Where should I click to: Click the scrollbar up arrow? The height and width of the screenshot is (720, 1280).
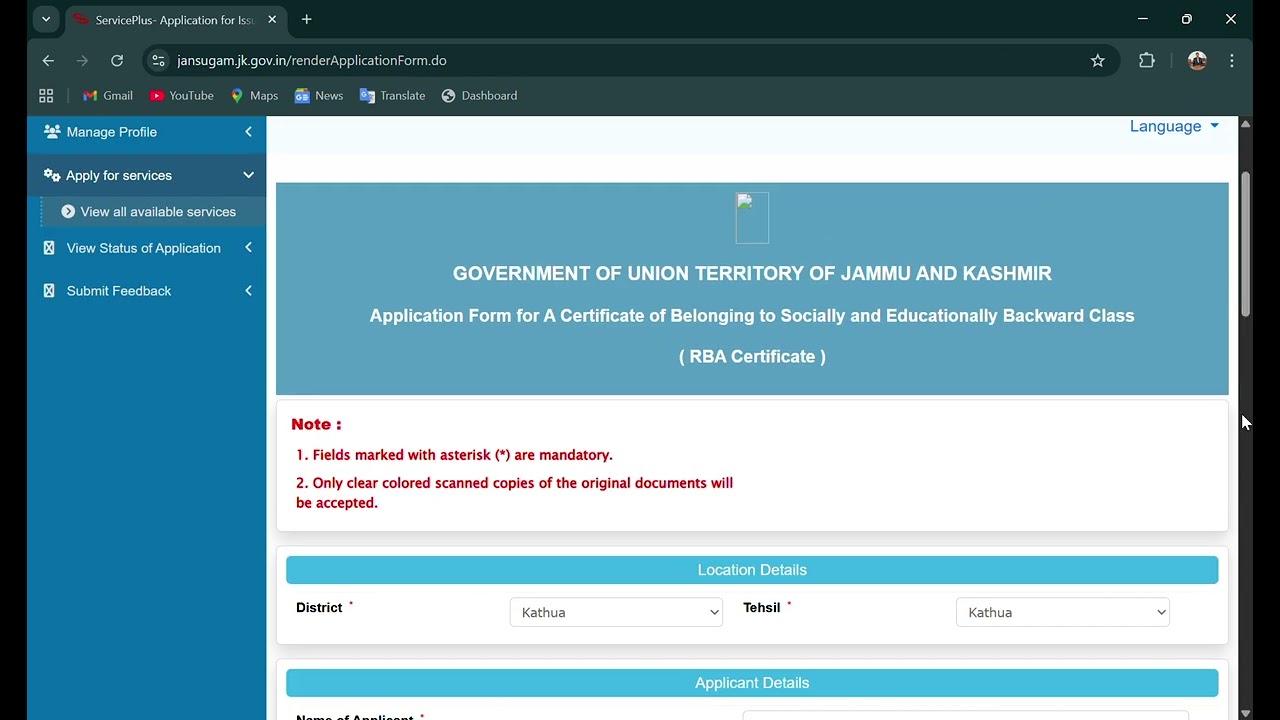pos(1245,123)
